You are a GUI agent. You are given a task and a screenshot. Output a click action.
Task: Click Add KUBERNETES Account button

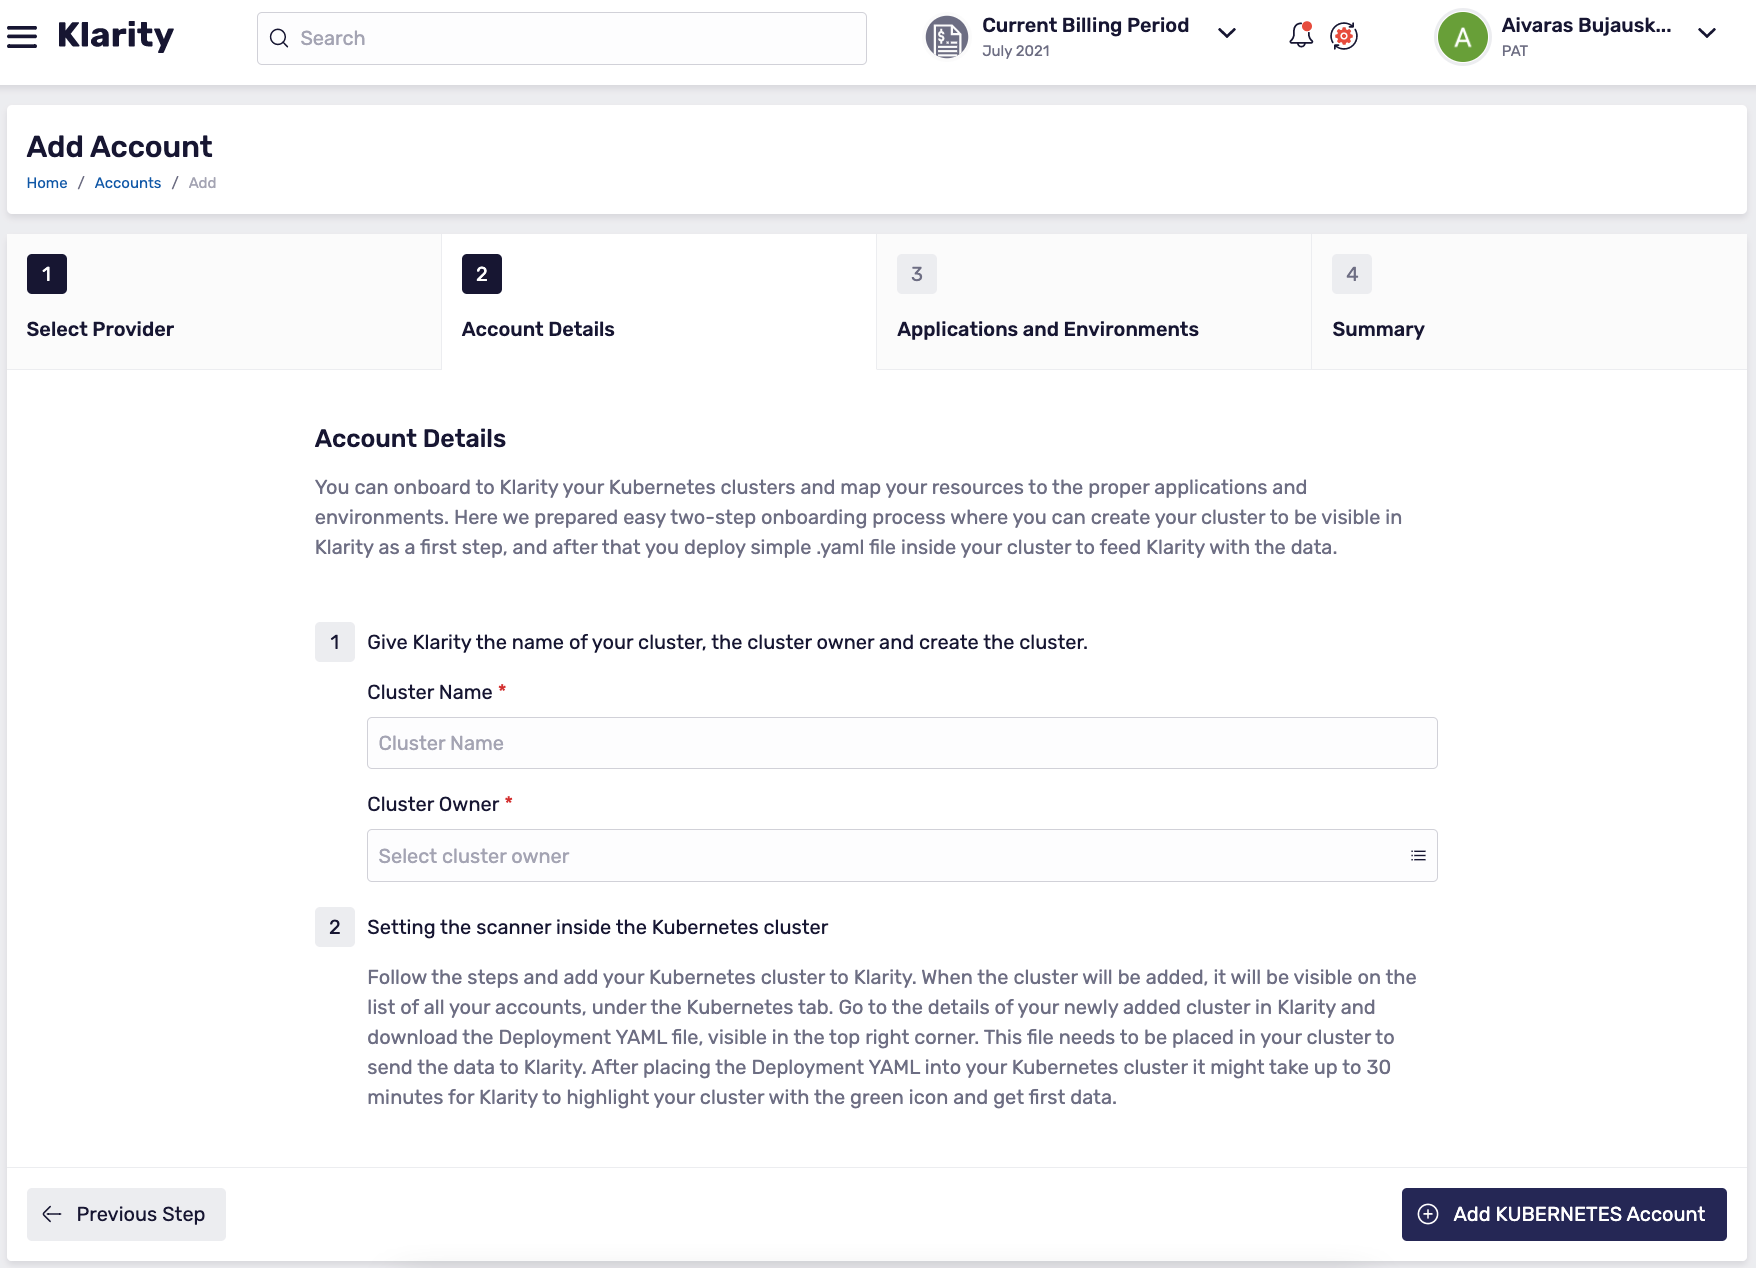(1564, 1214)
